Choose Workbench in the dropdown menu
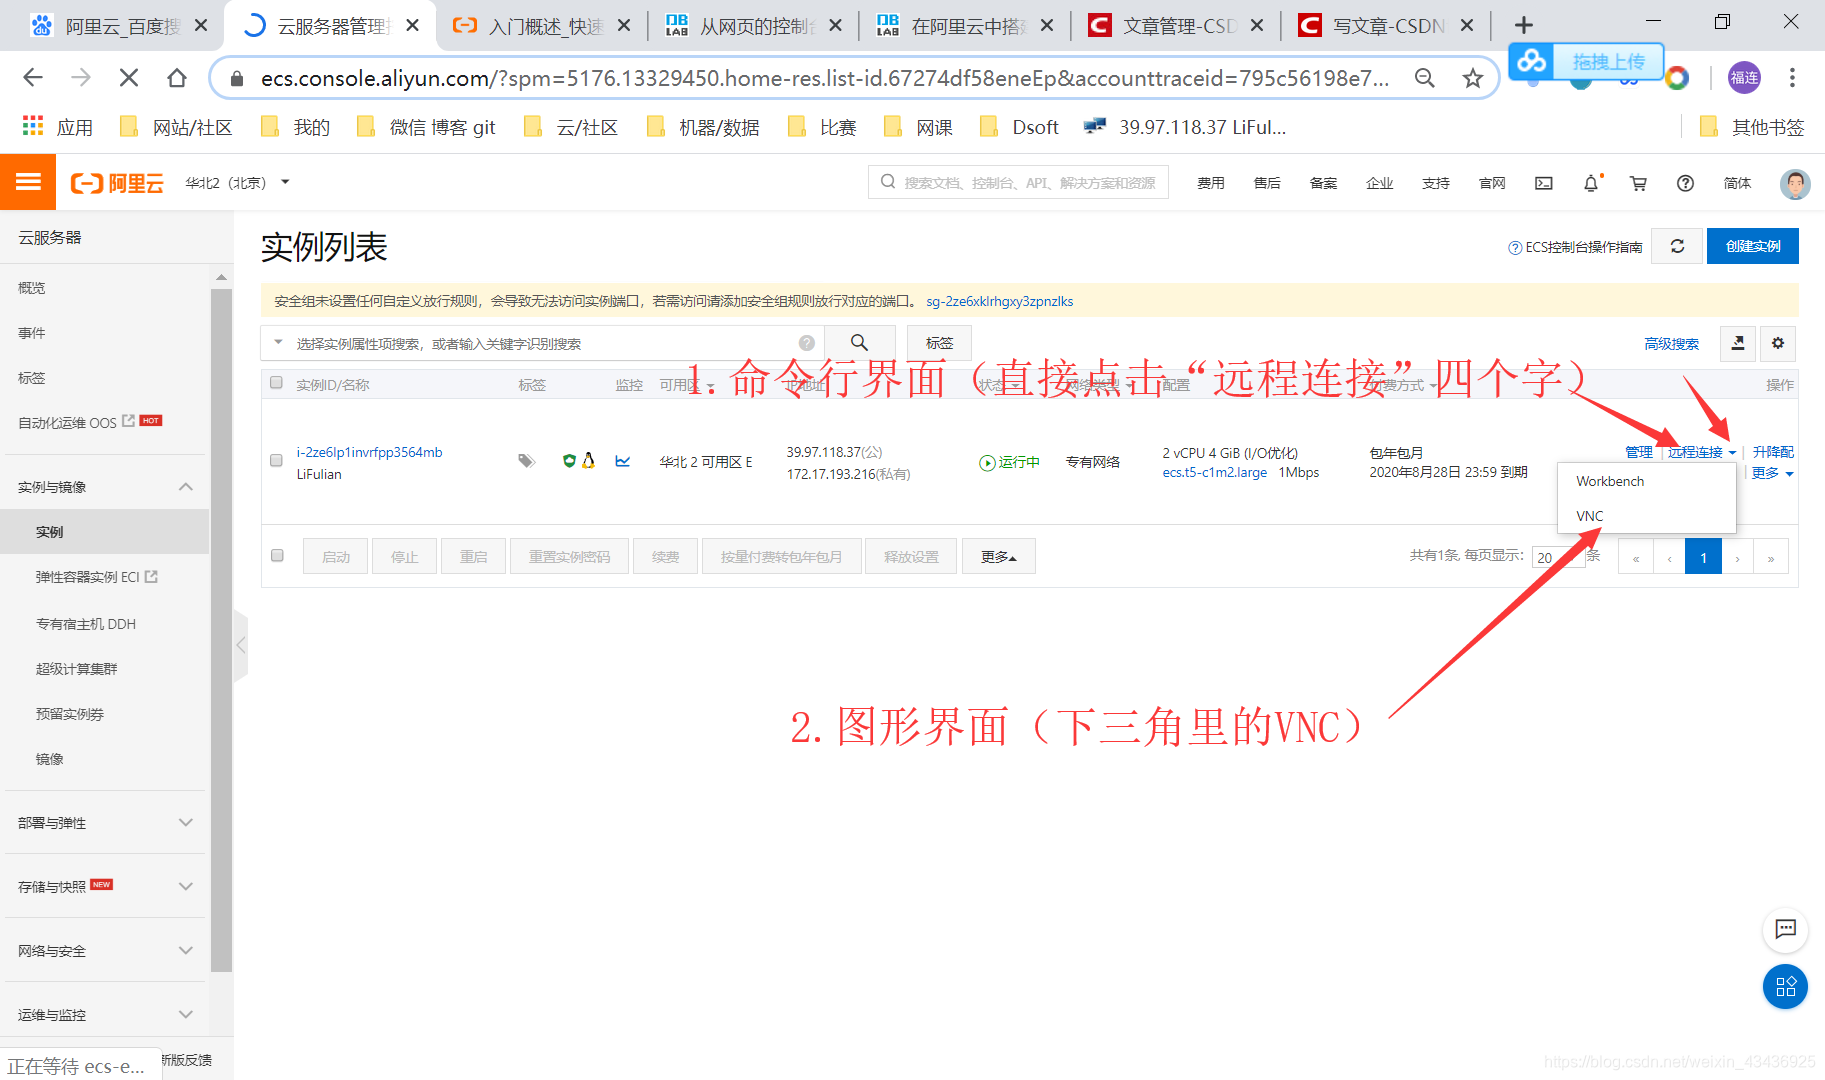 [x=1609, y=481]
